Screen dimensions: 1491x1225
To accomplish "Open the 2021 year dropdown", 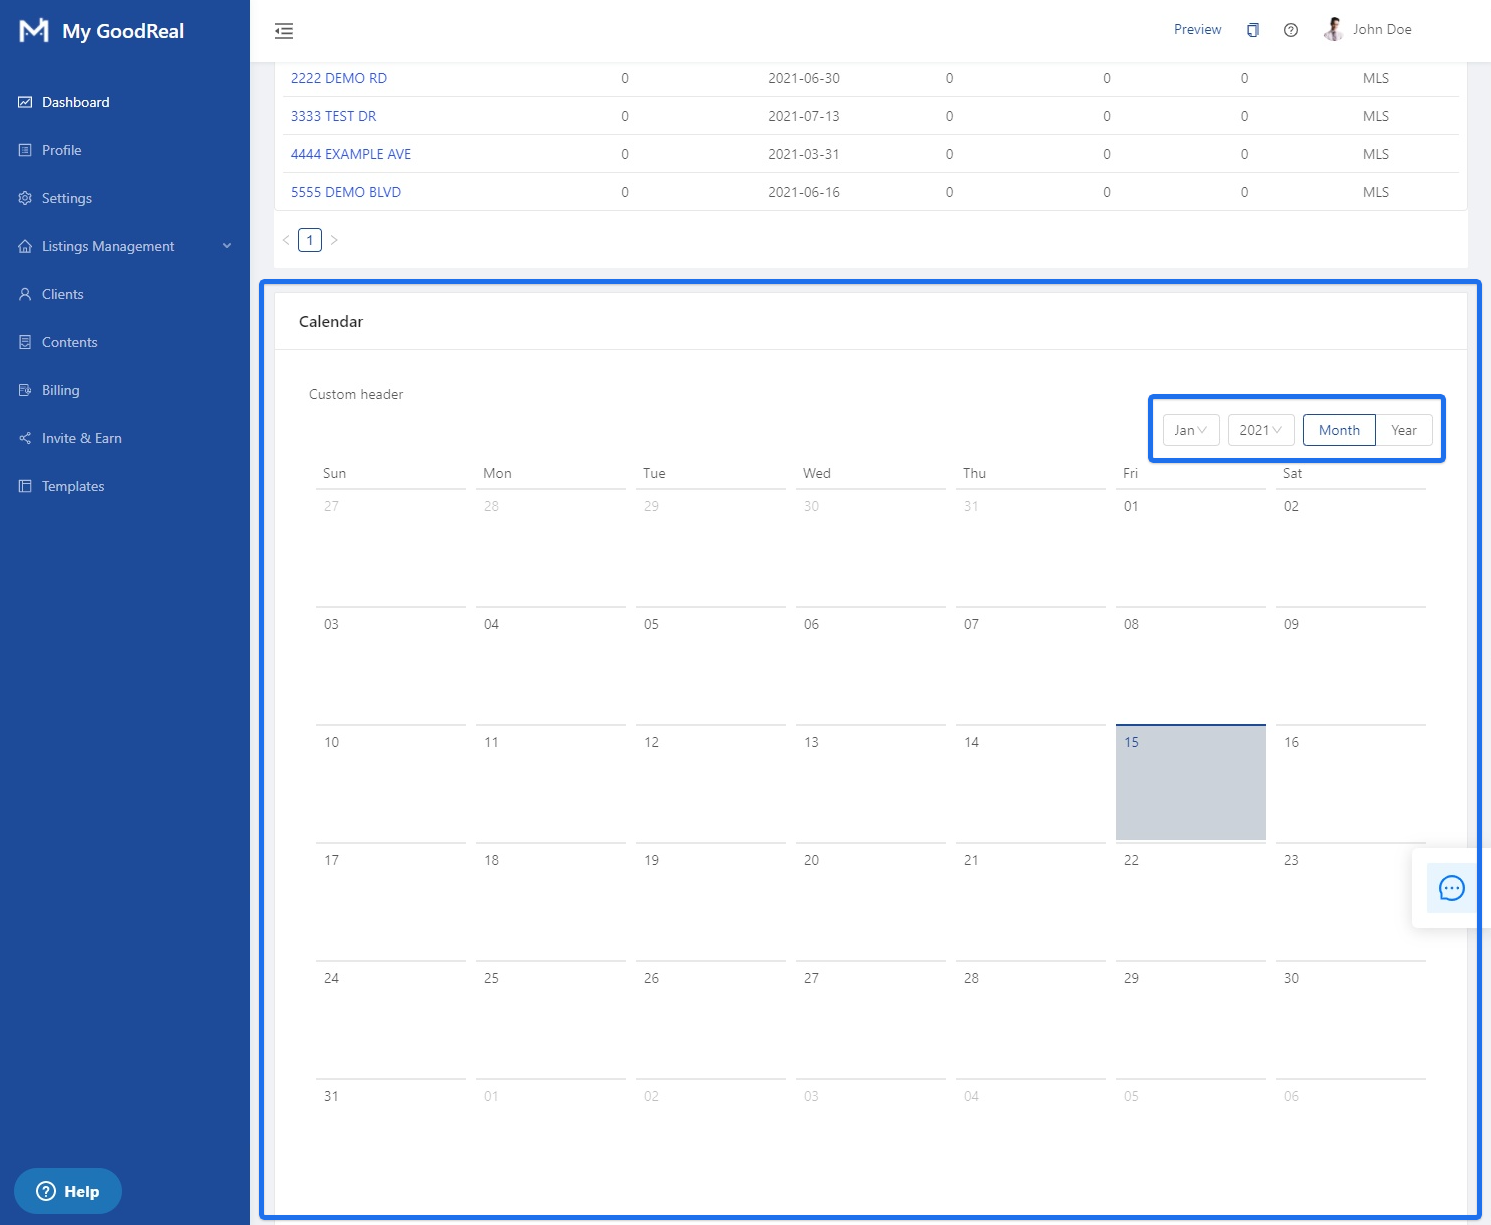I will [x=1260, y=429].
